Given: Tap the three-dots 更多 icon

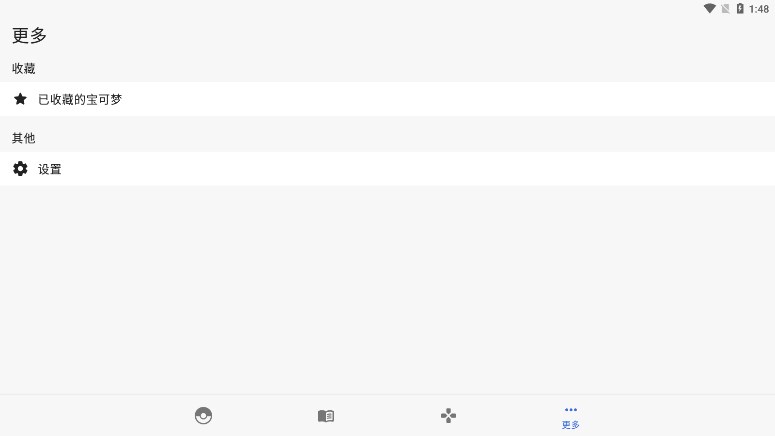Looking at the screenshot, I should pyautogui.click(x=571, y=409).
